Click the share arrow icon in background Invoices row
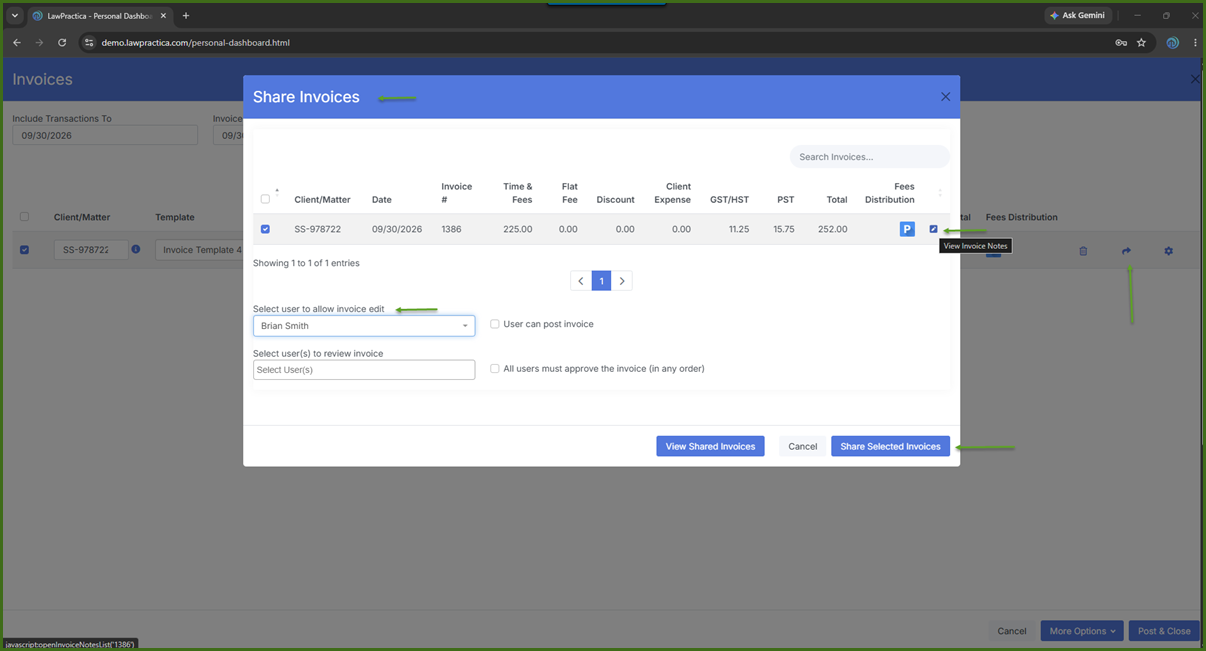 [x=1126, y=251]
